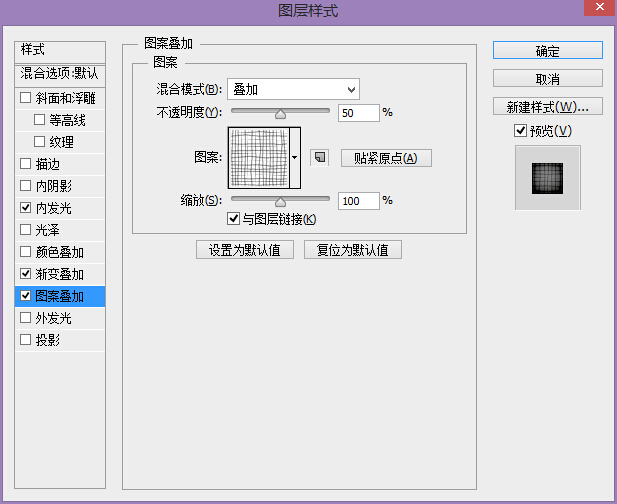The width and height of the screenshot is (617, 504).
Task: Open pattern picker dropdown arrow
Action: (x=295, y=158)
